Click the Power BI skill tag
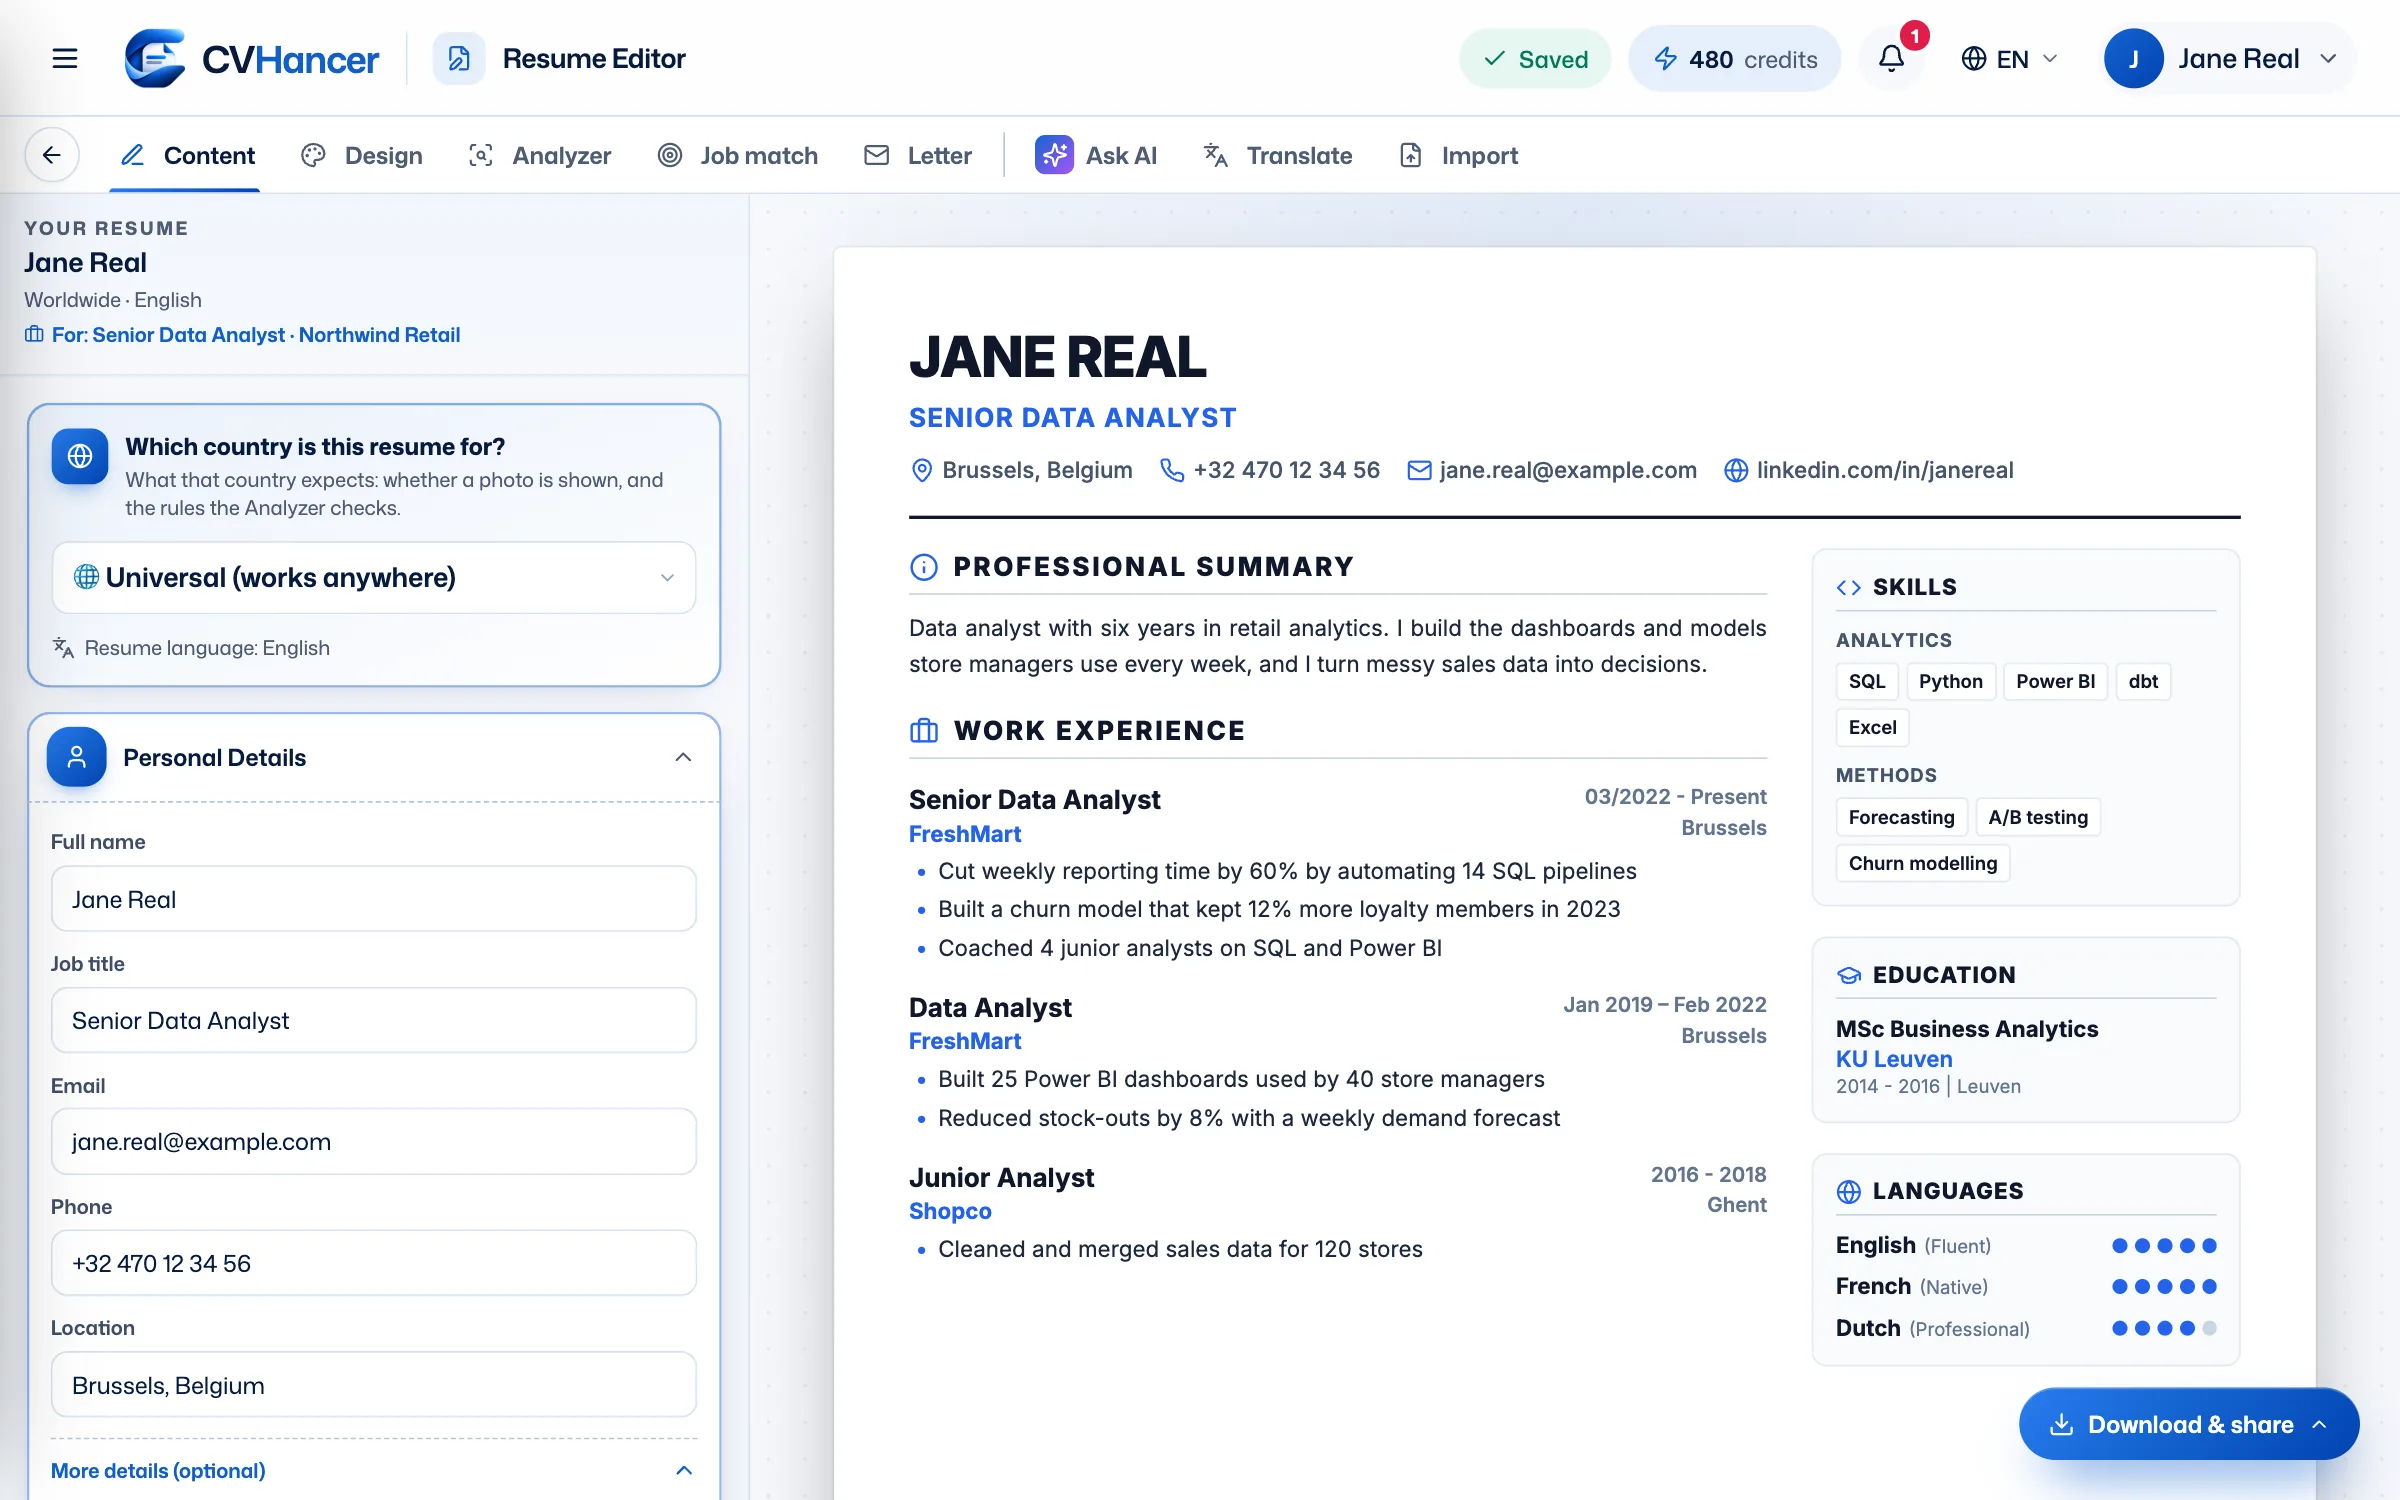Viewport: 2400px width, 1500px height. (2055, 681)
